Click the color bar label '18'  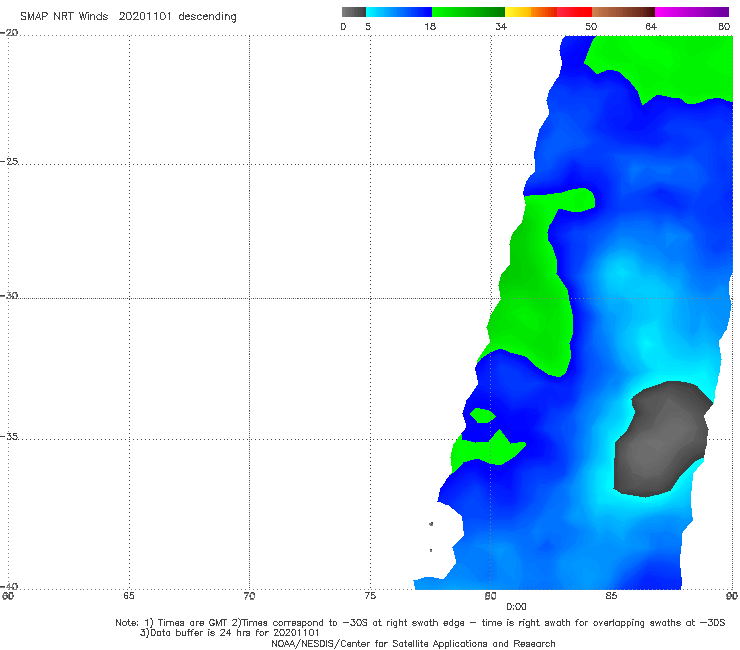click(x=430, y=27)
